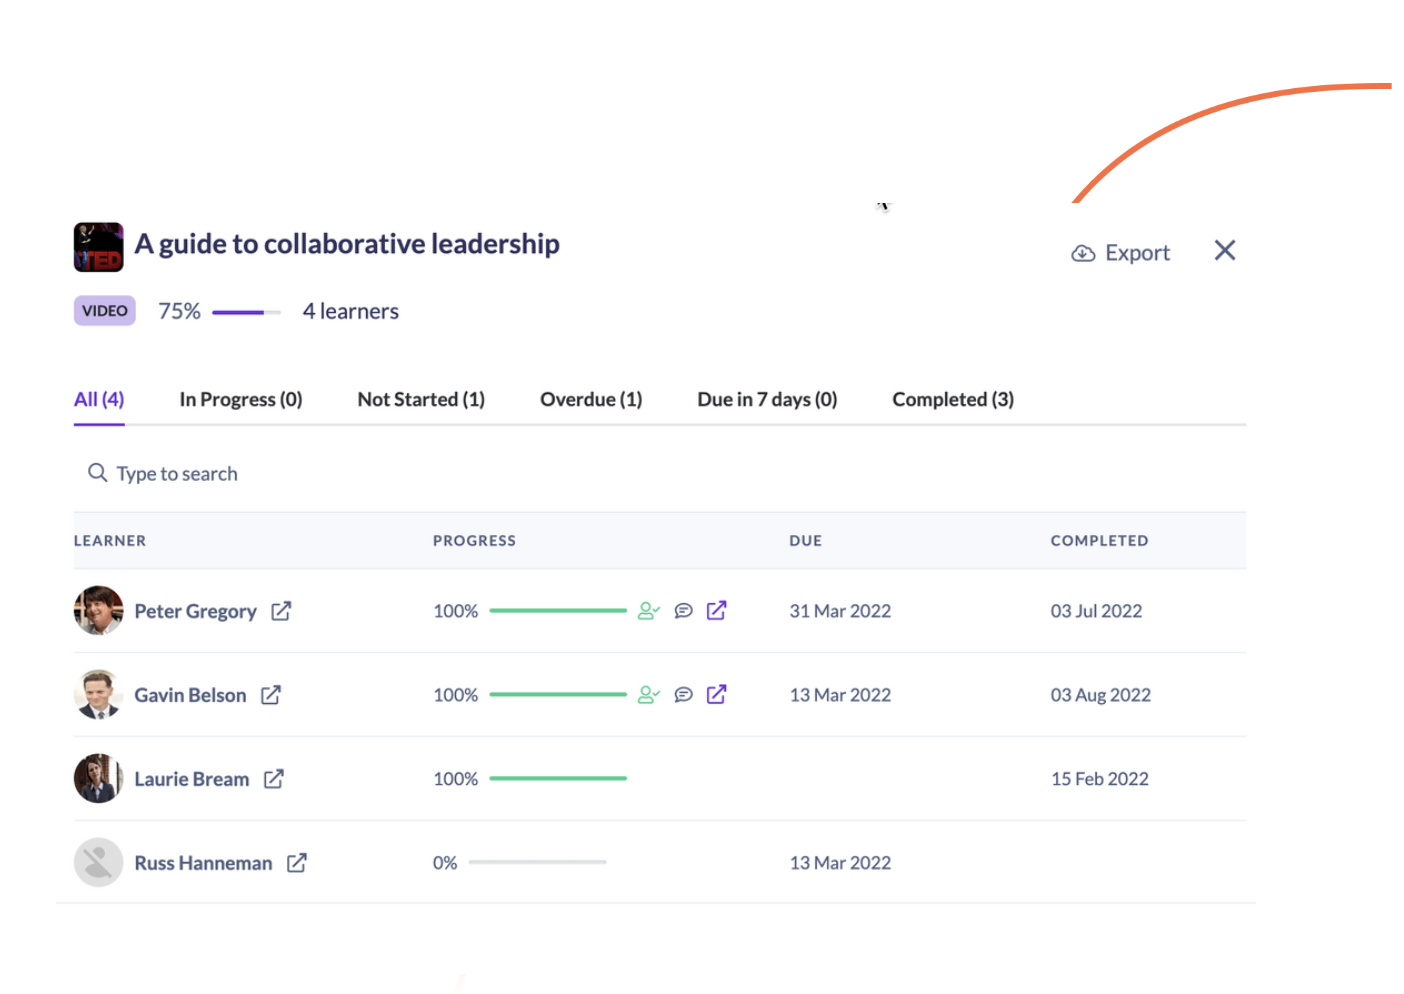The width and height of the screenshot is (1404, 994).
Task: Open the Due in 7 days (0) tab
Action: (x=767, y=400)
